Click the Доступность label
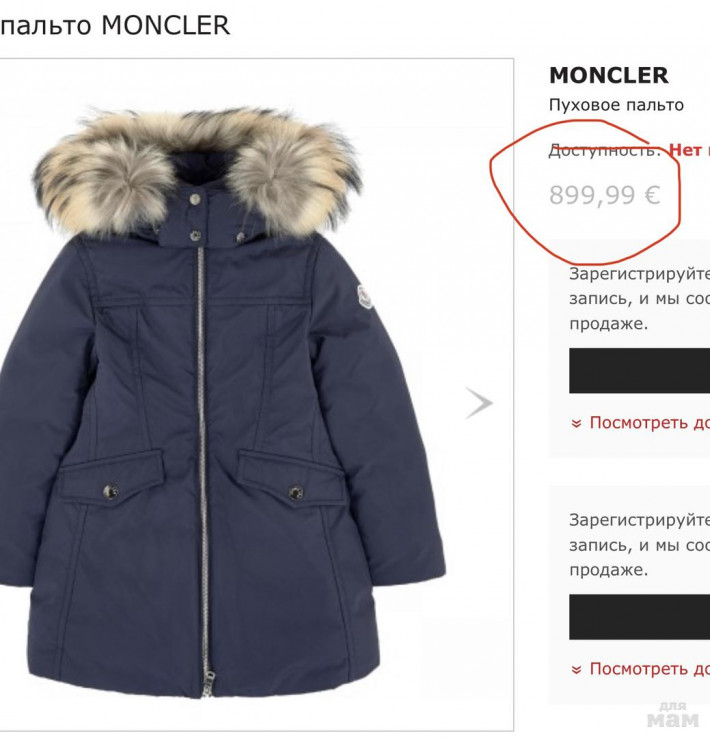Image resolution: width=710 pixels, height=738 pixels. click(605, 151)
